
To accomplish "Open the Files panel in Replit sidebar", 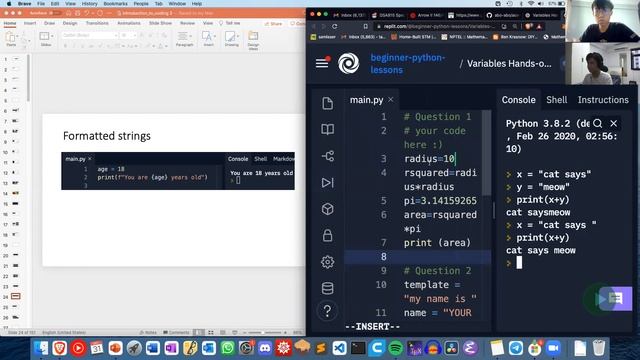I will (x=327, y=103).
